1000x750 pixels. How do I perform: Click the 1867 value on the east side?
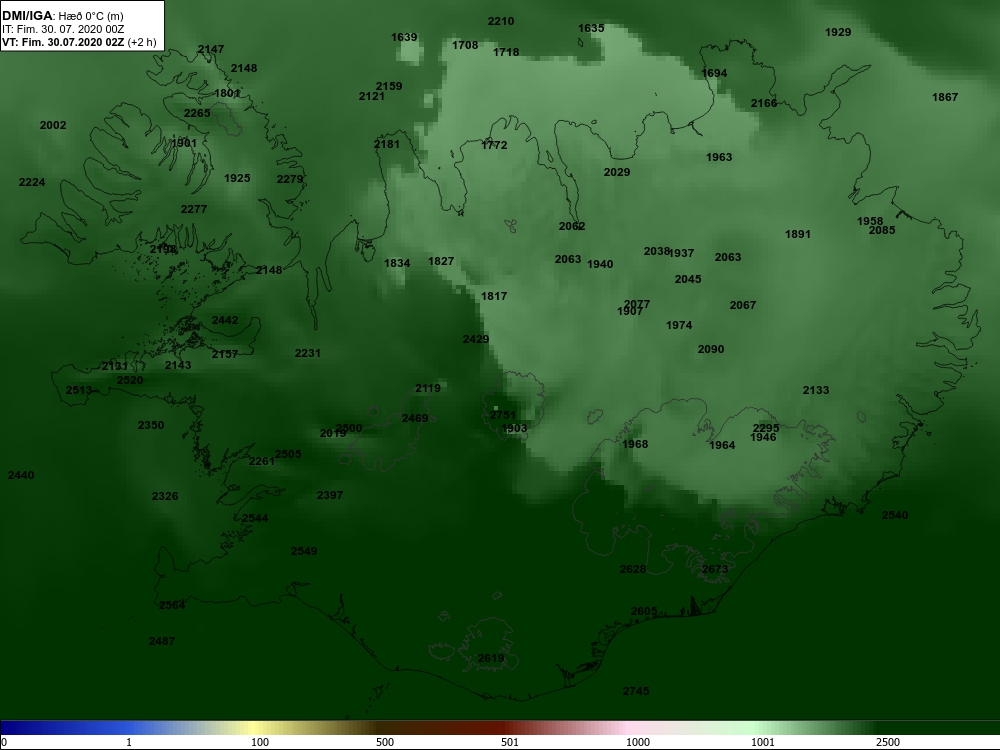click(945, 98)
